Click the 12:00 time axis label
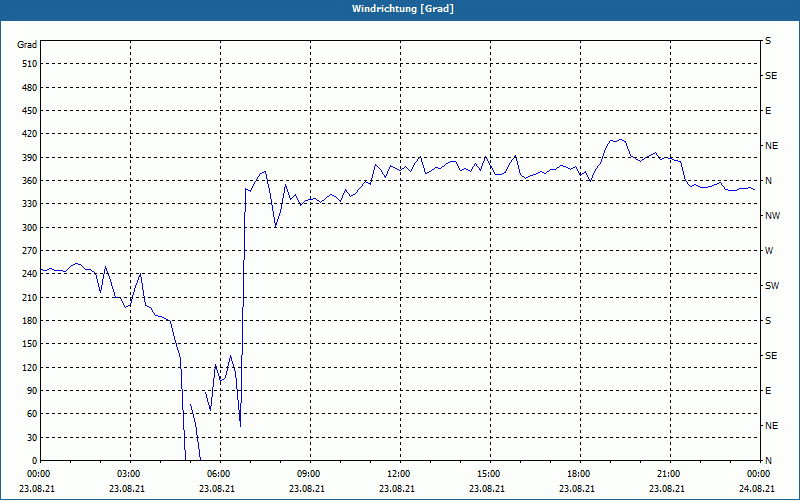 pyautogui.click(x=399, y=474)
